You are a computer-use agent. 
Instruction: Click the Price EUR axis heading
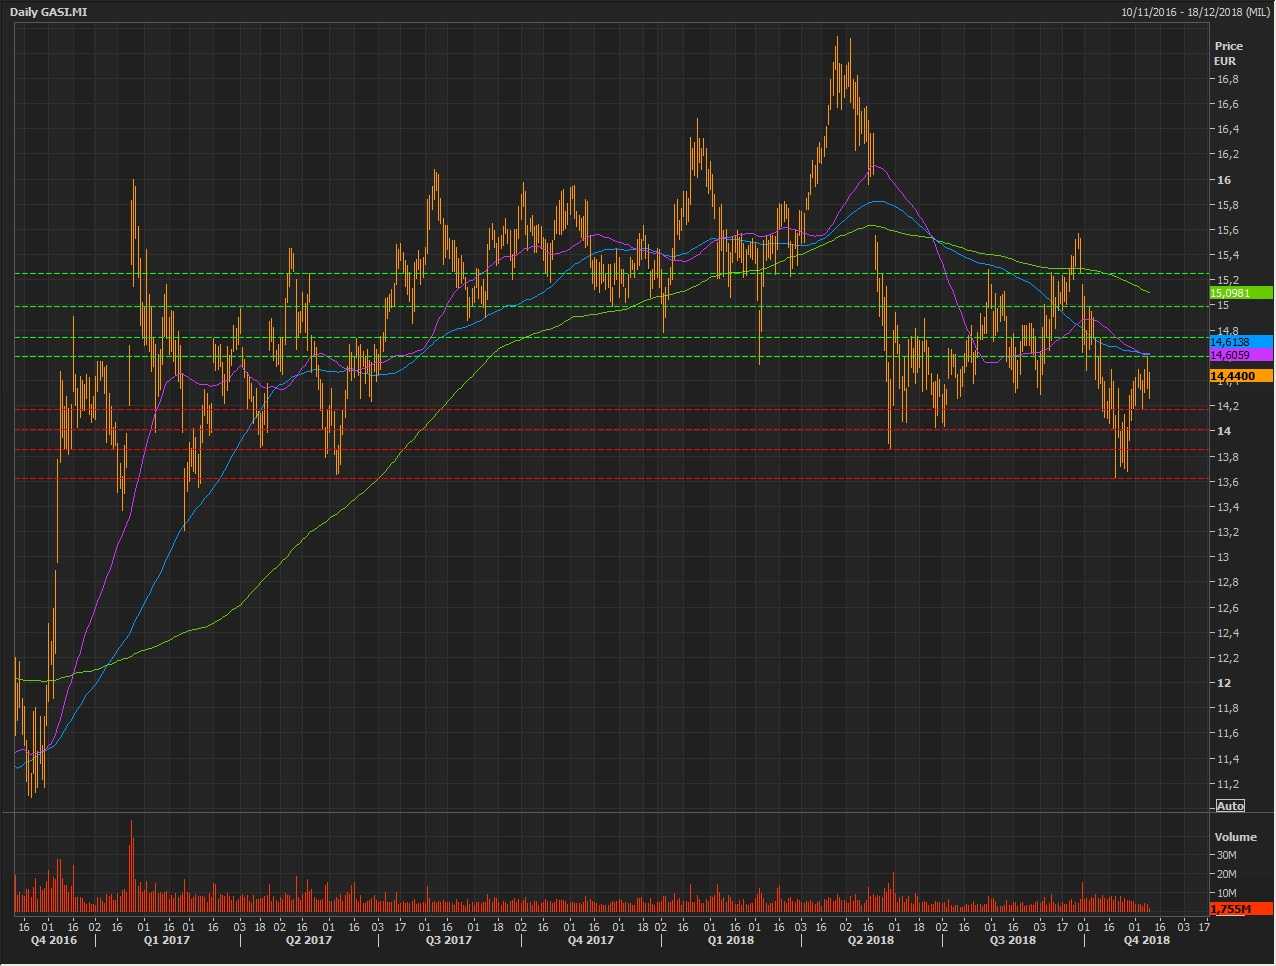pyautogui.click(x=1228, y=53)
